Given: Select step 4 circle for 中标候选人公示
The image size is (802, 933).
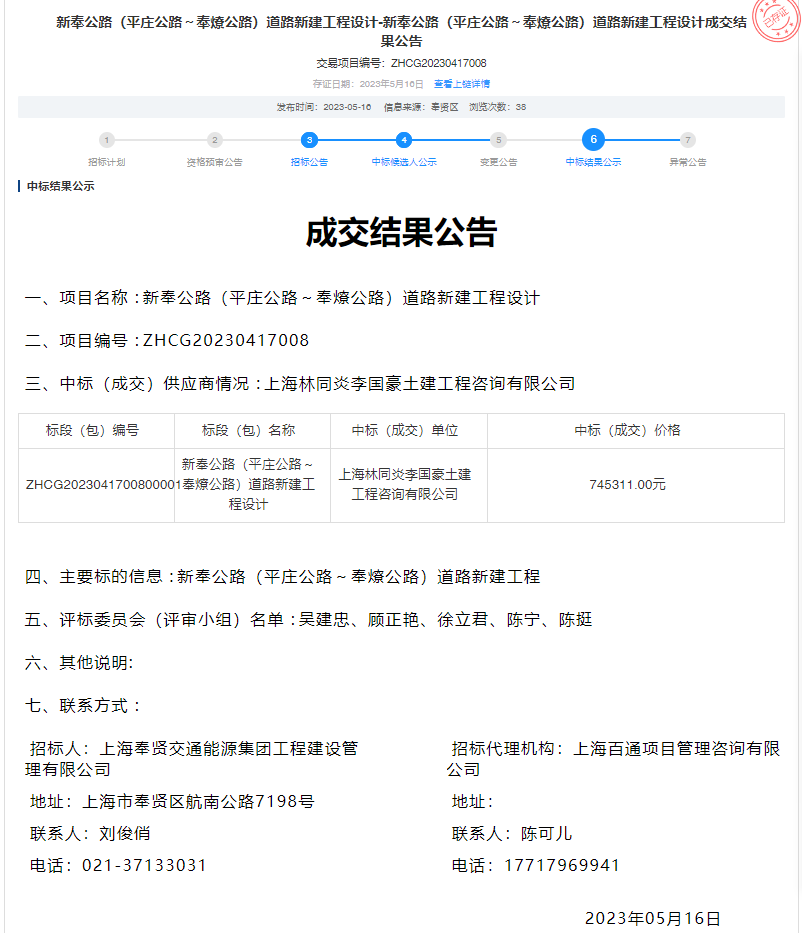Looking at the screenshot, I should coord(404,140).
